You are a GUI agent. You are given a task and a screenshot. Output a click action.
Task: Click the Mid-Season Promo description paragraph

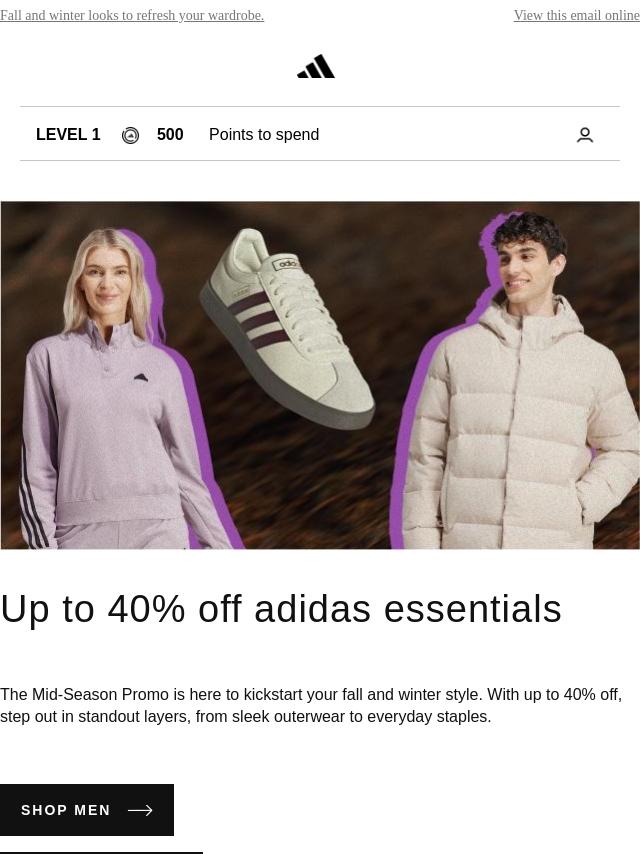pos(311,705)
